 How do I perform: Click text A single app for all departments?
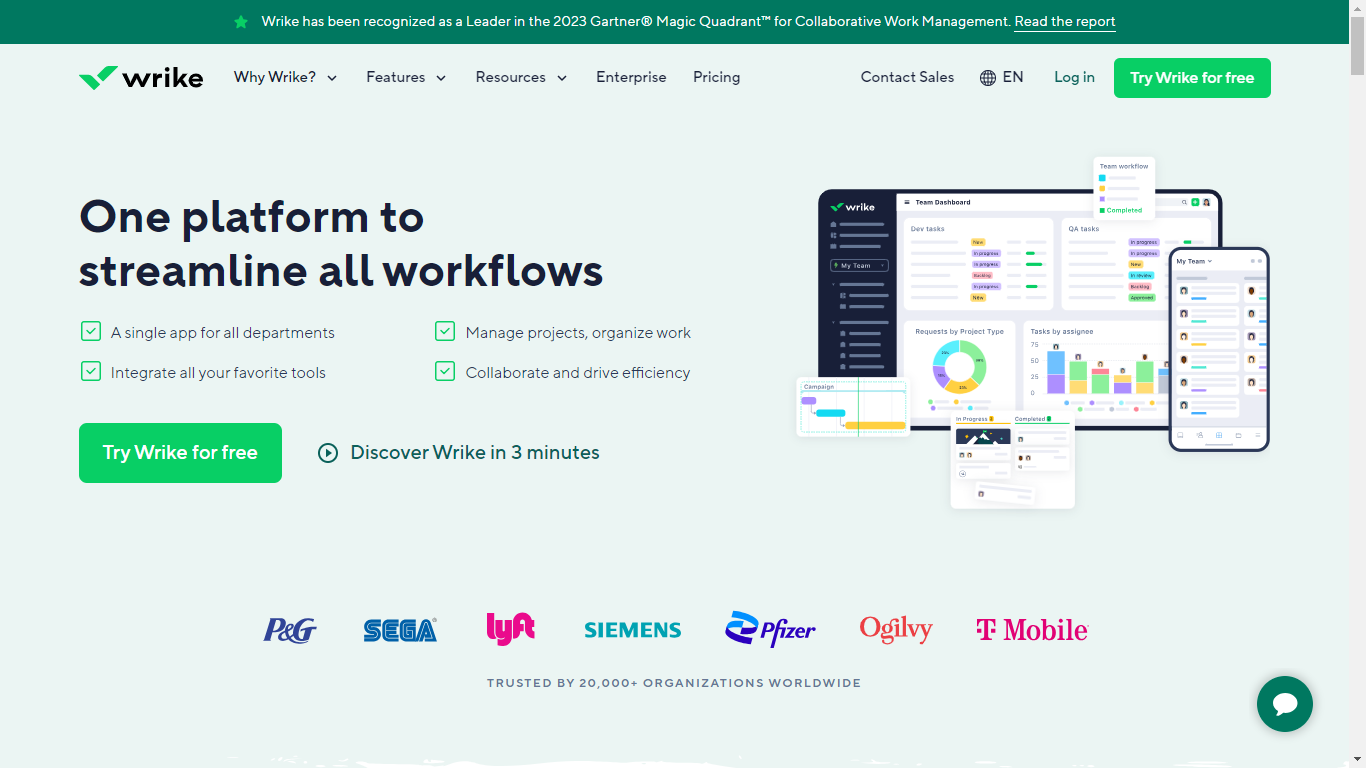pyautogui.click(x=223, y=332)
